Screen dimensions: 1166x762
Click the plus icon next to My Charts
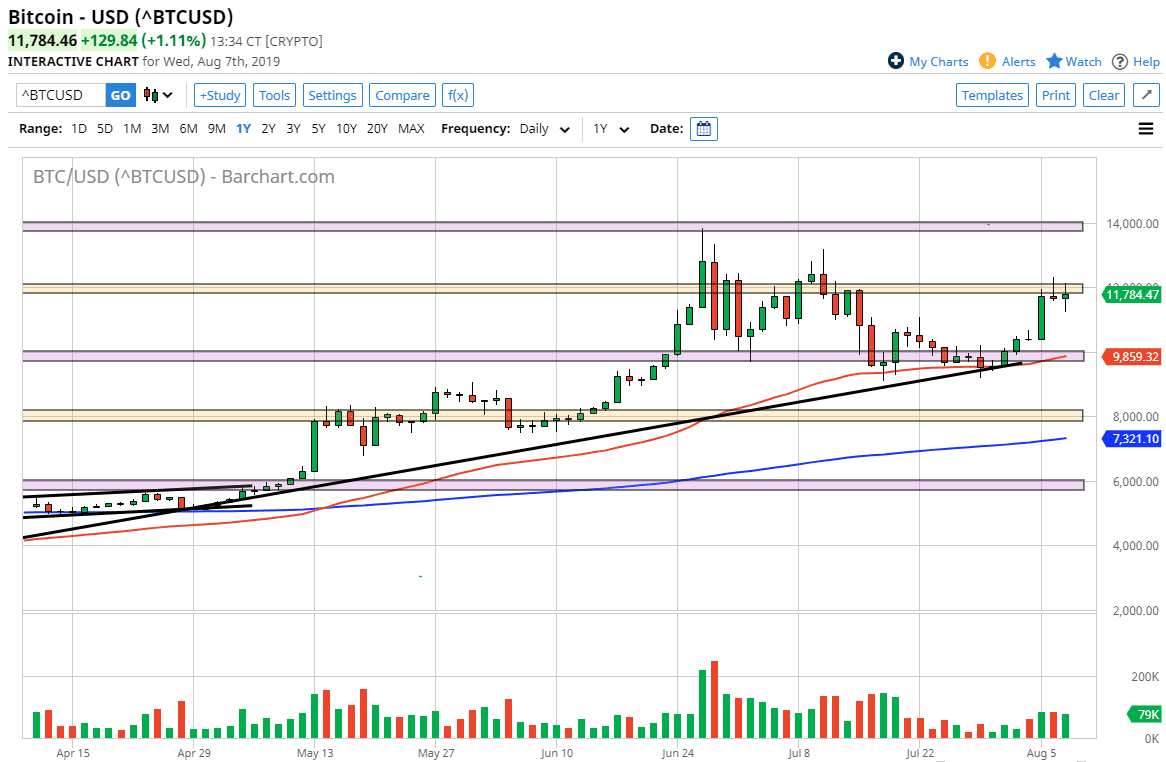pyautogui.click(x=894, y=61)
